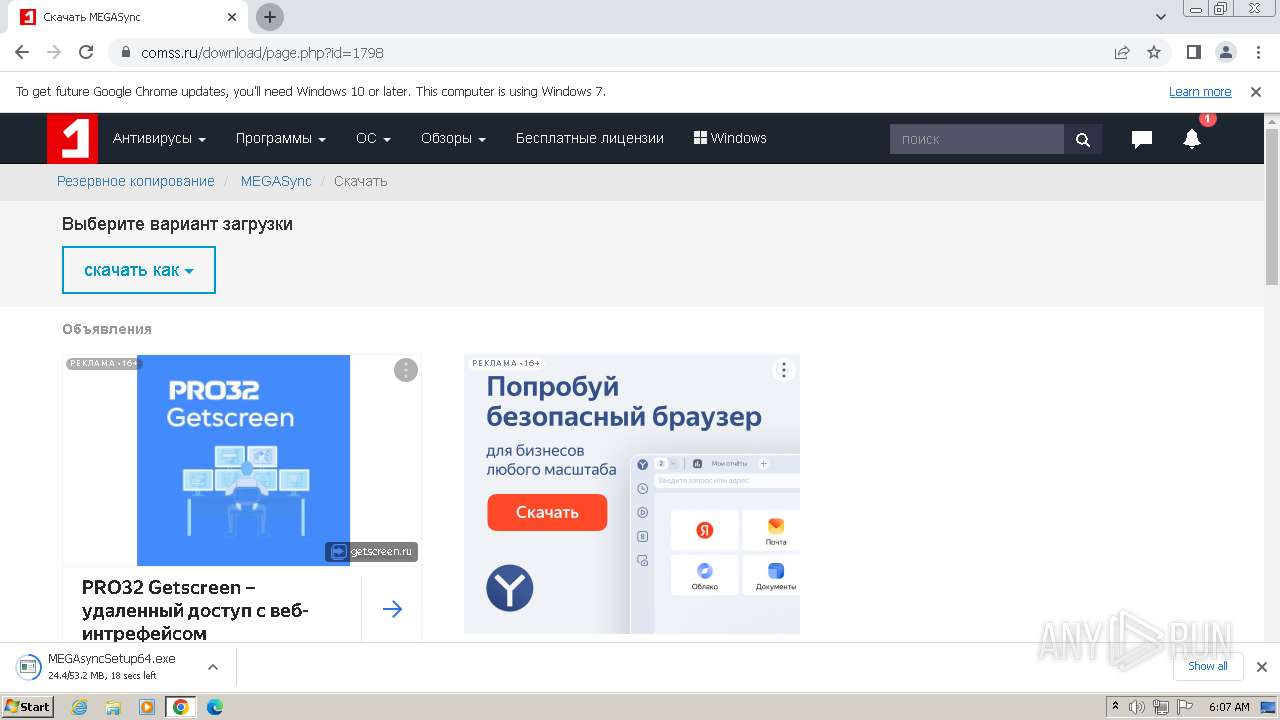
Task: Click the magnifier search button
Action: pos(1083,139)
